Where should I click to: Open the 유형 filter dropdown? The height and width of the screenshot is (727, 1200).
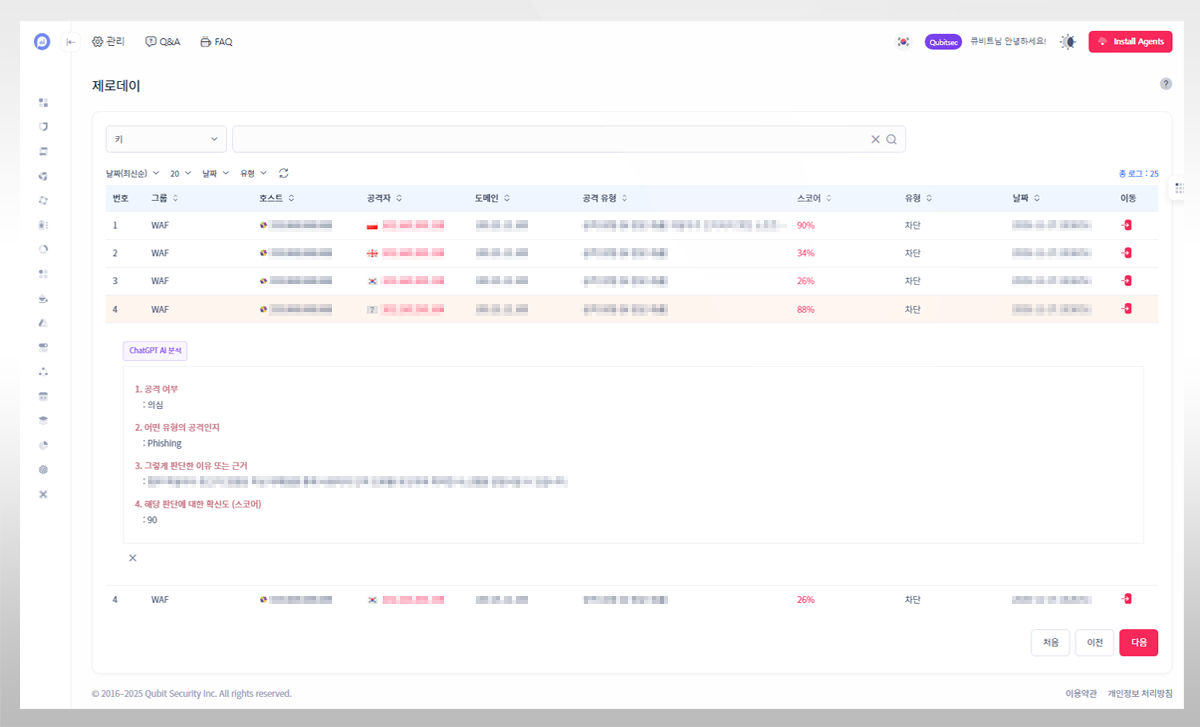coord(253,173)
